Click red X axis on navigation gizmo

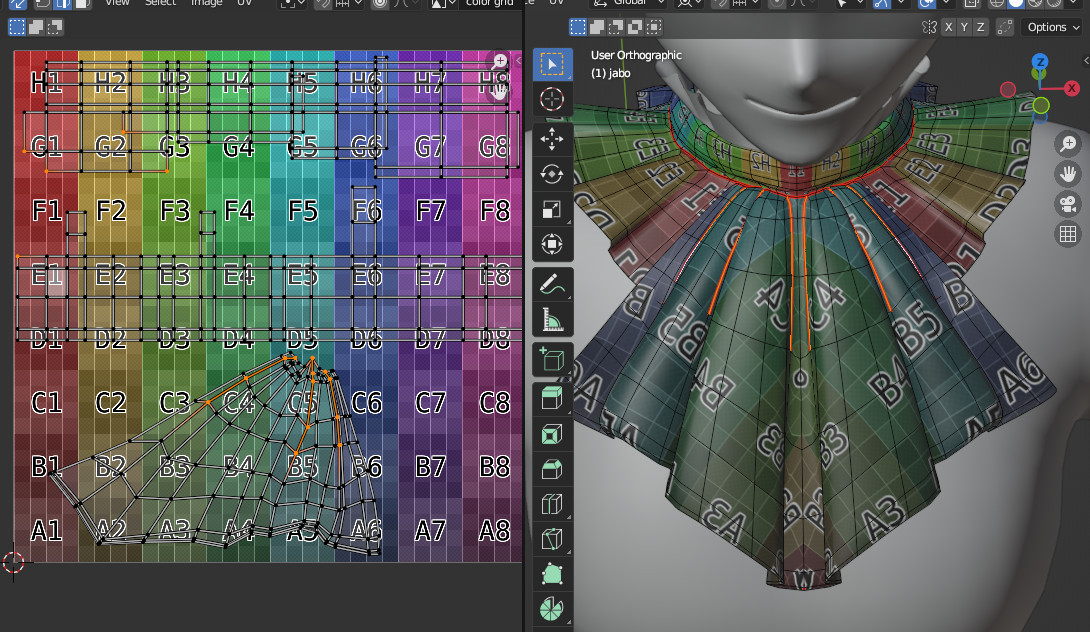(1072, 88)
